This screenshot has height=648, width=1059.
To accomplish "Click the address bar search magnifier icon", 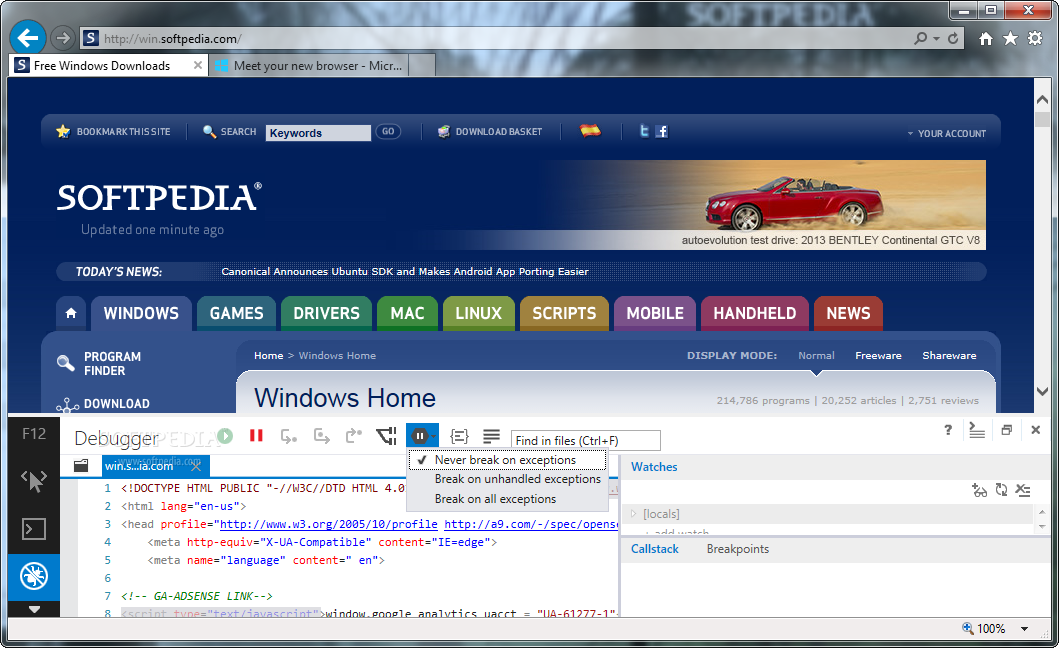I will (x=921, y=39).
